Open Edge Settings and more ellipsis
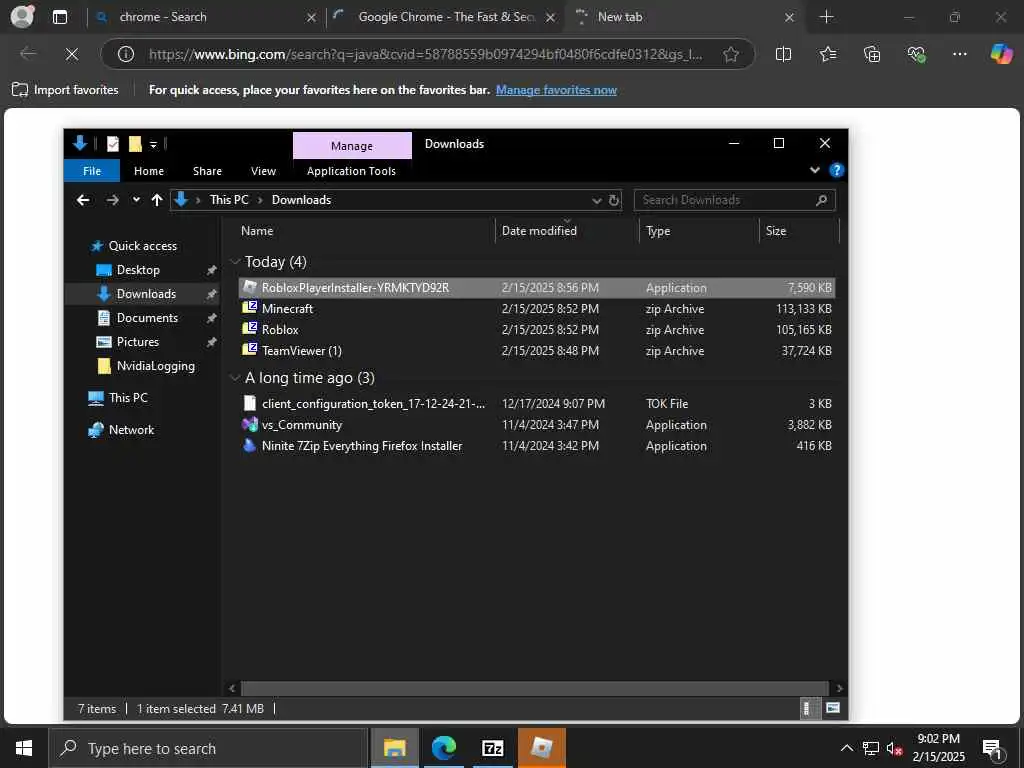Image resolution: width=1024 pixels, height=768 pixels. pyautogui.click(x=959, y=54)
